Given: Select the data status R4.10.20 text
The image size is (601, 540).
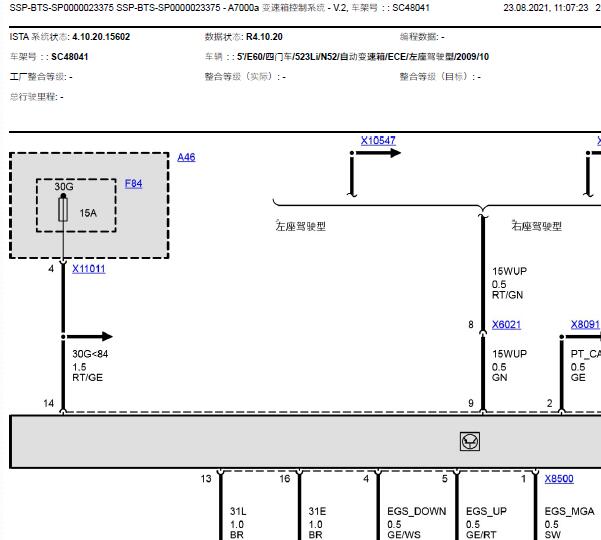Looking at the screenshot, I should point(264,37).
